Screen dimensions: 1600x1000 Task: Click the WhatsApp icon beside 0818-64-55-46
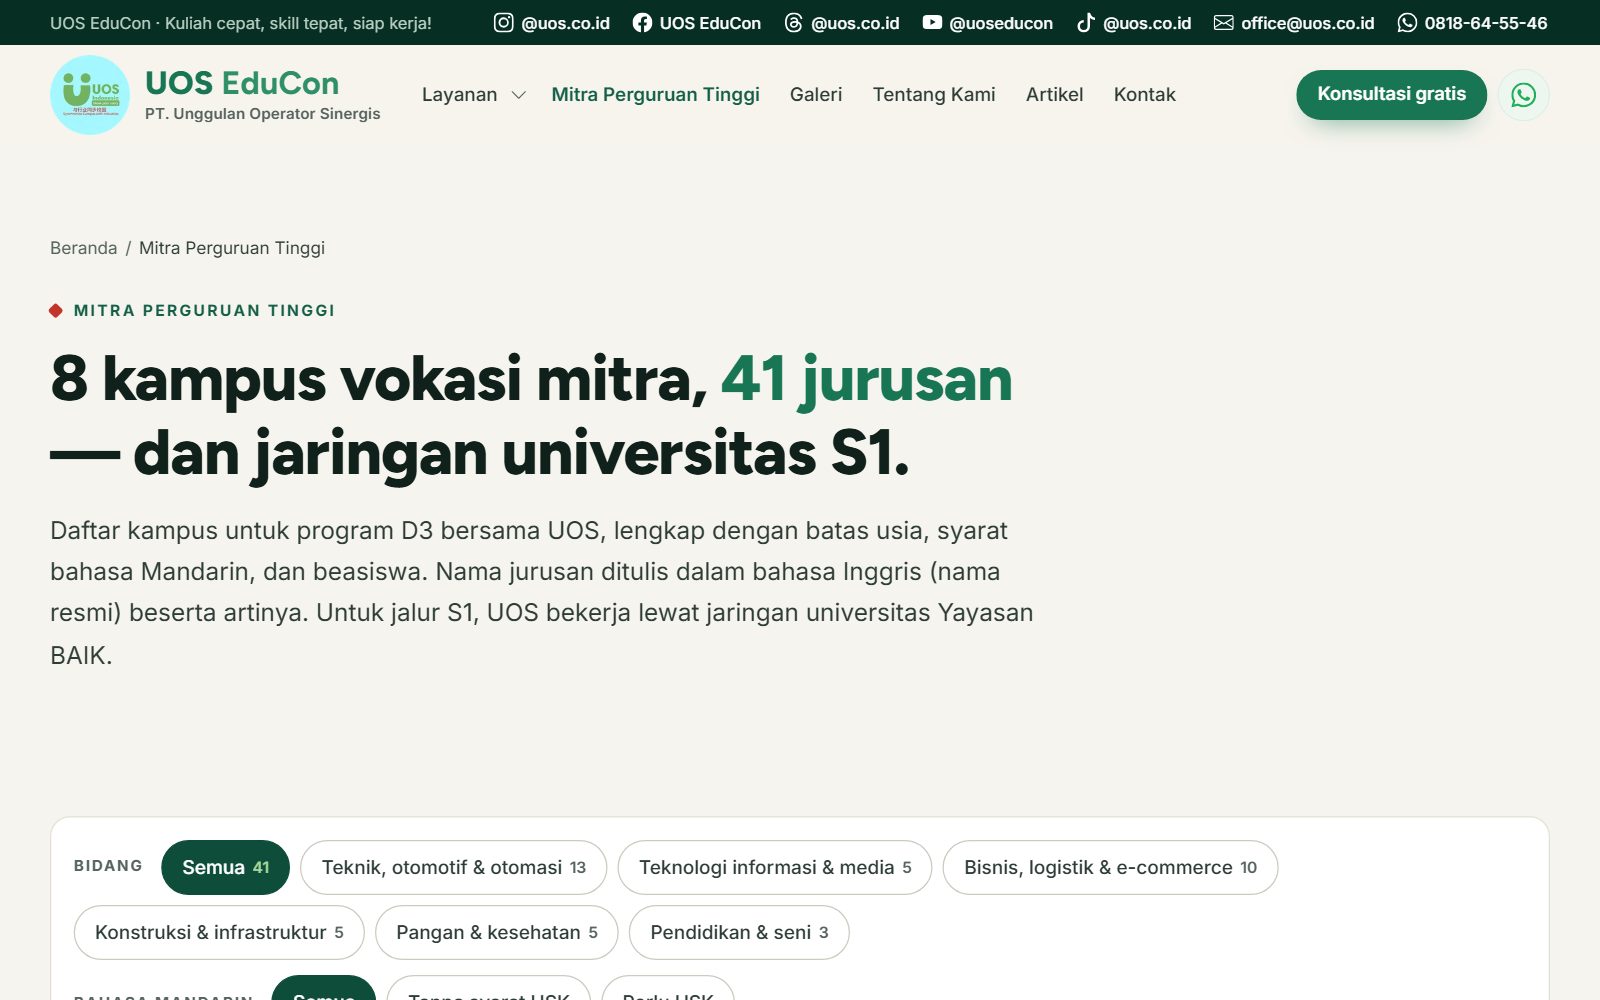click(x=1407, y=23)
